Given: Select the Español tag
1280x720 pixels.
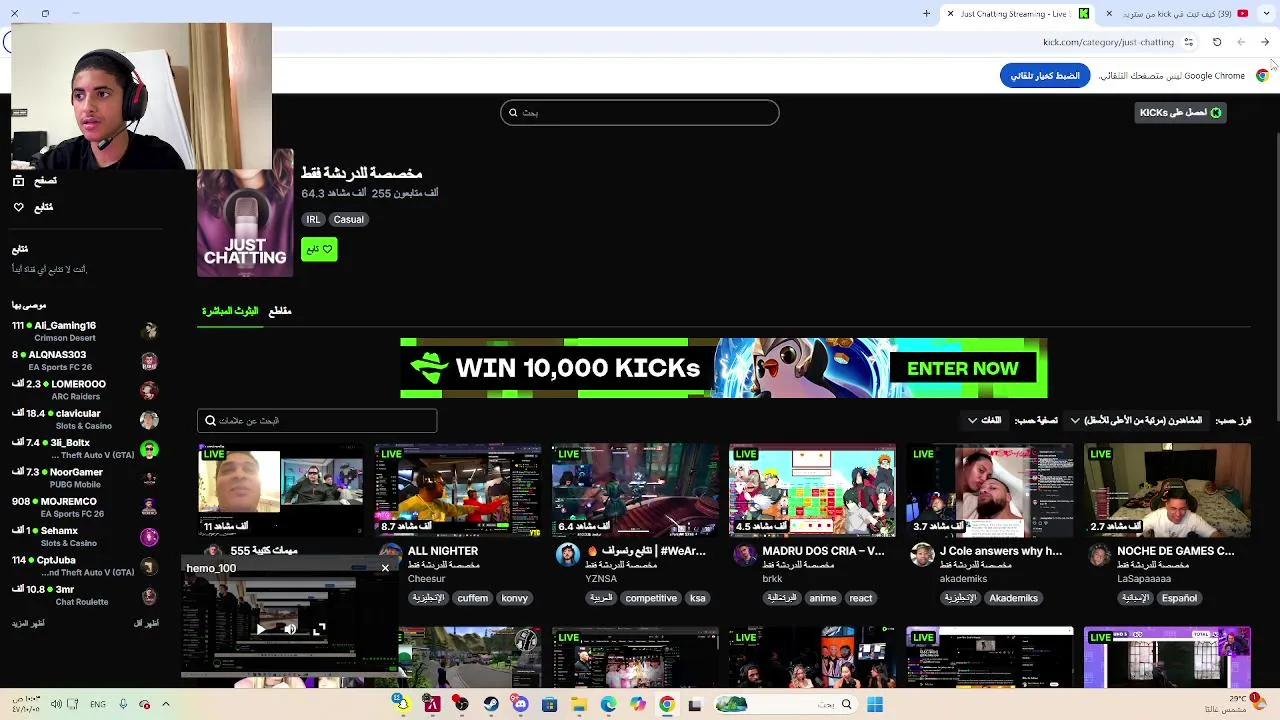Looking at the screenshot, I should point(1179,598).
